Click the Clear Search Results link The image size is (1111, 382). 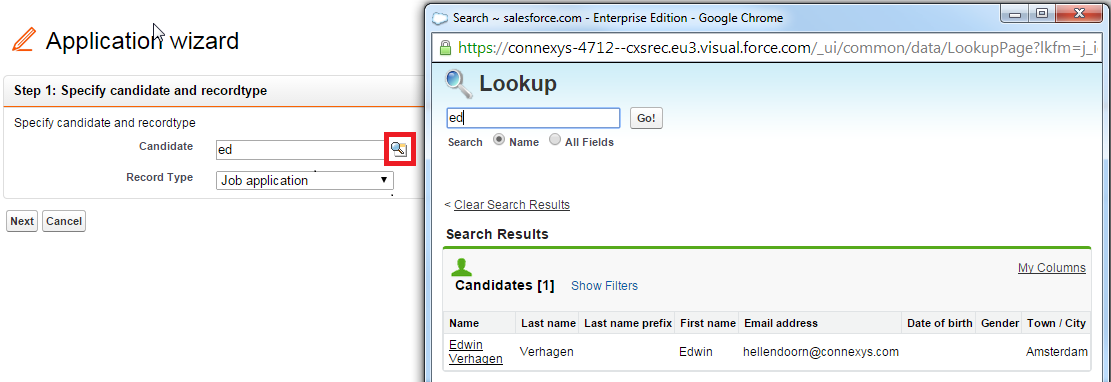click(x=512, y=205)
